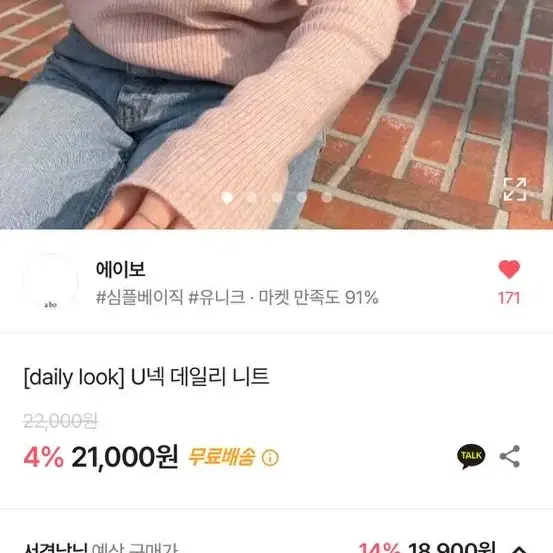The image size is (553, 553).
Task: Toggle the red heart like button
Action: point(509,269)
